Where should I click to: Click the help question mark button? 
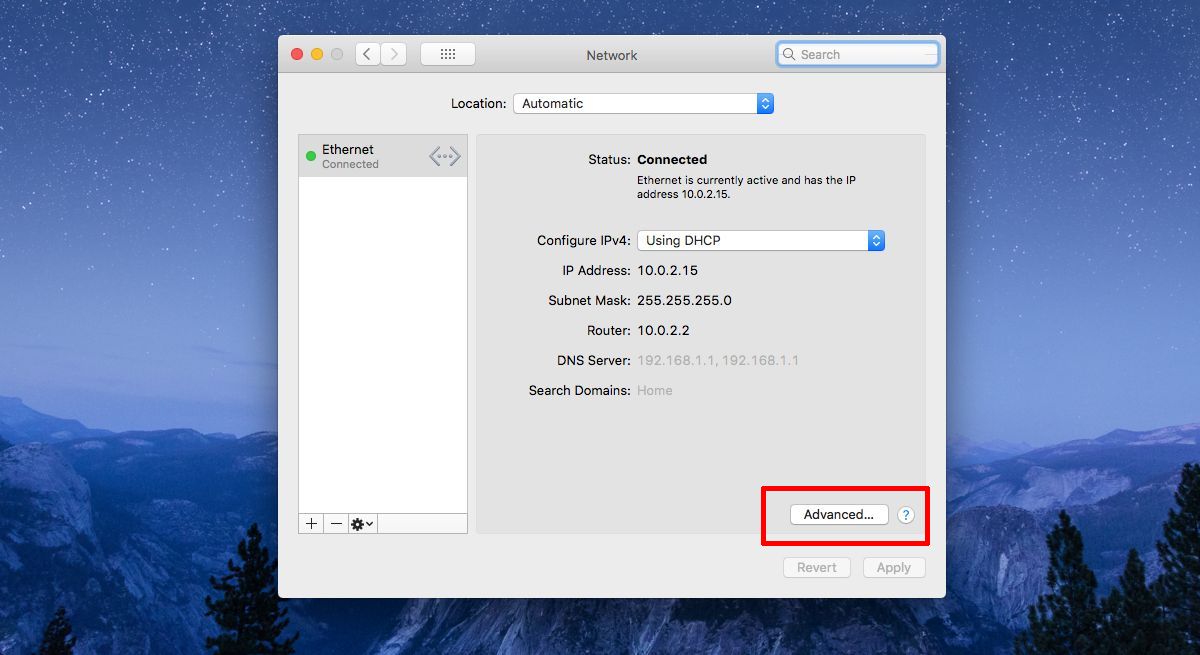tap(906, 515)
